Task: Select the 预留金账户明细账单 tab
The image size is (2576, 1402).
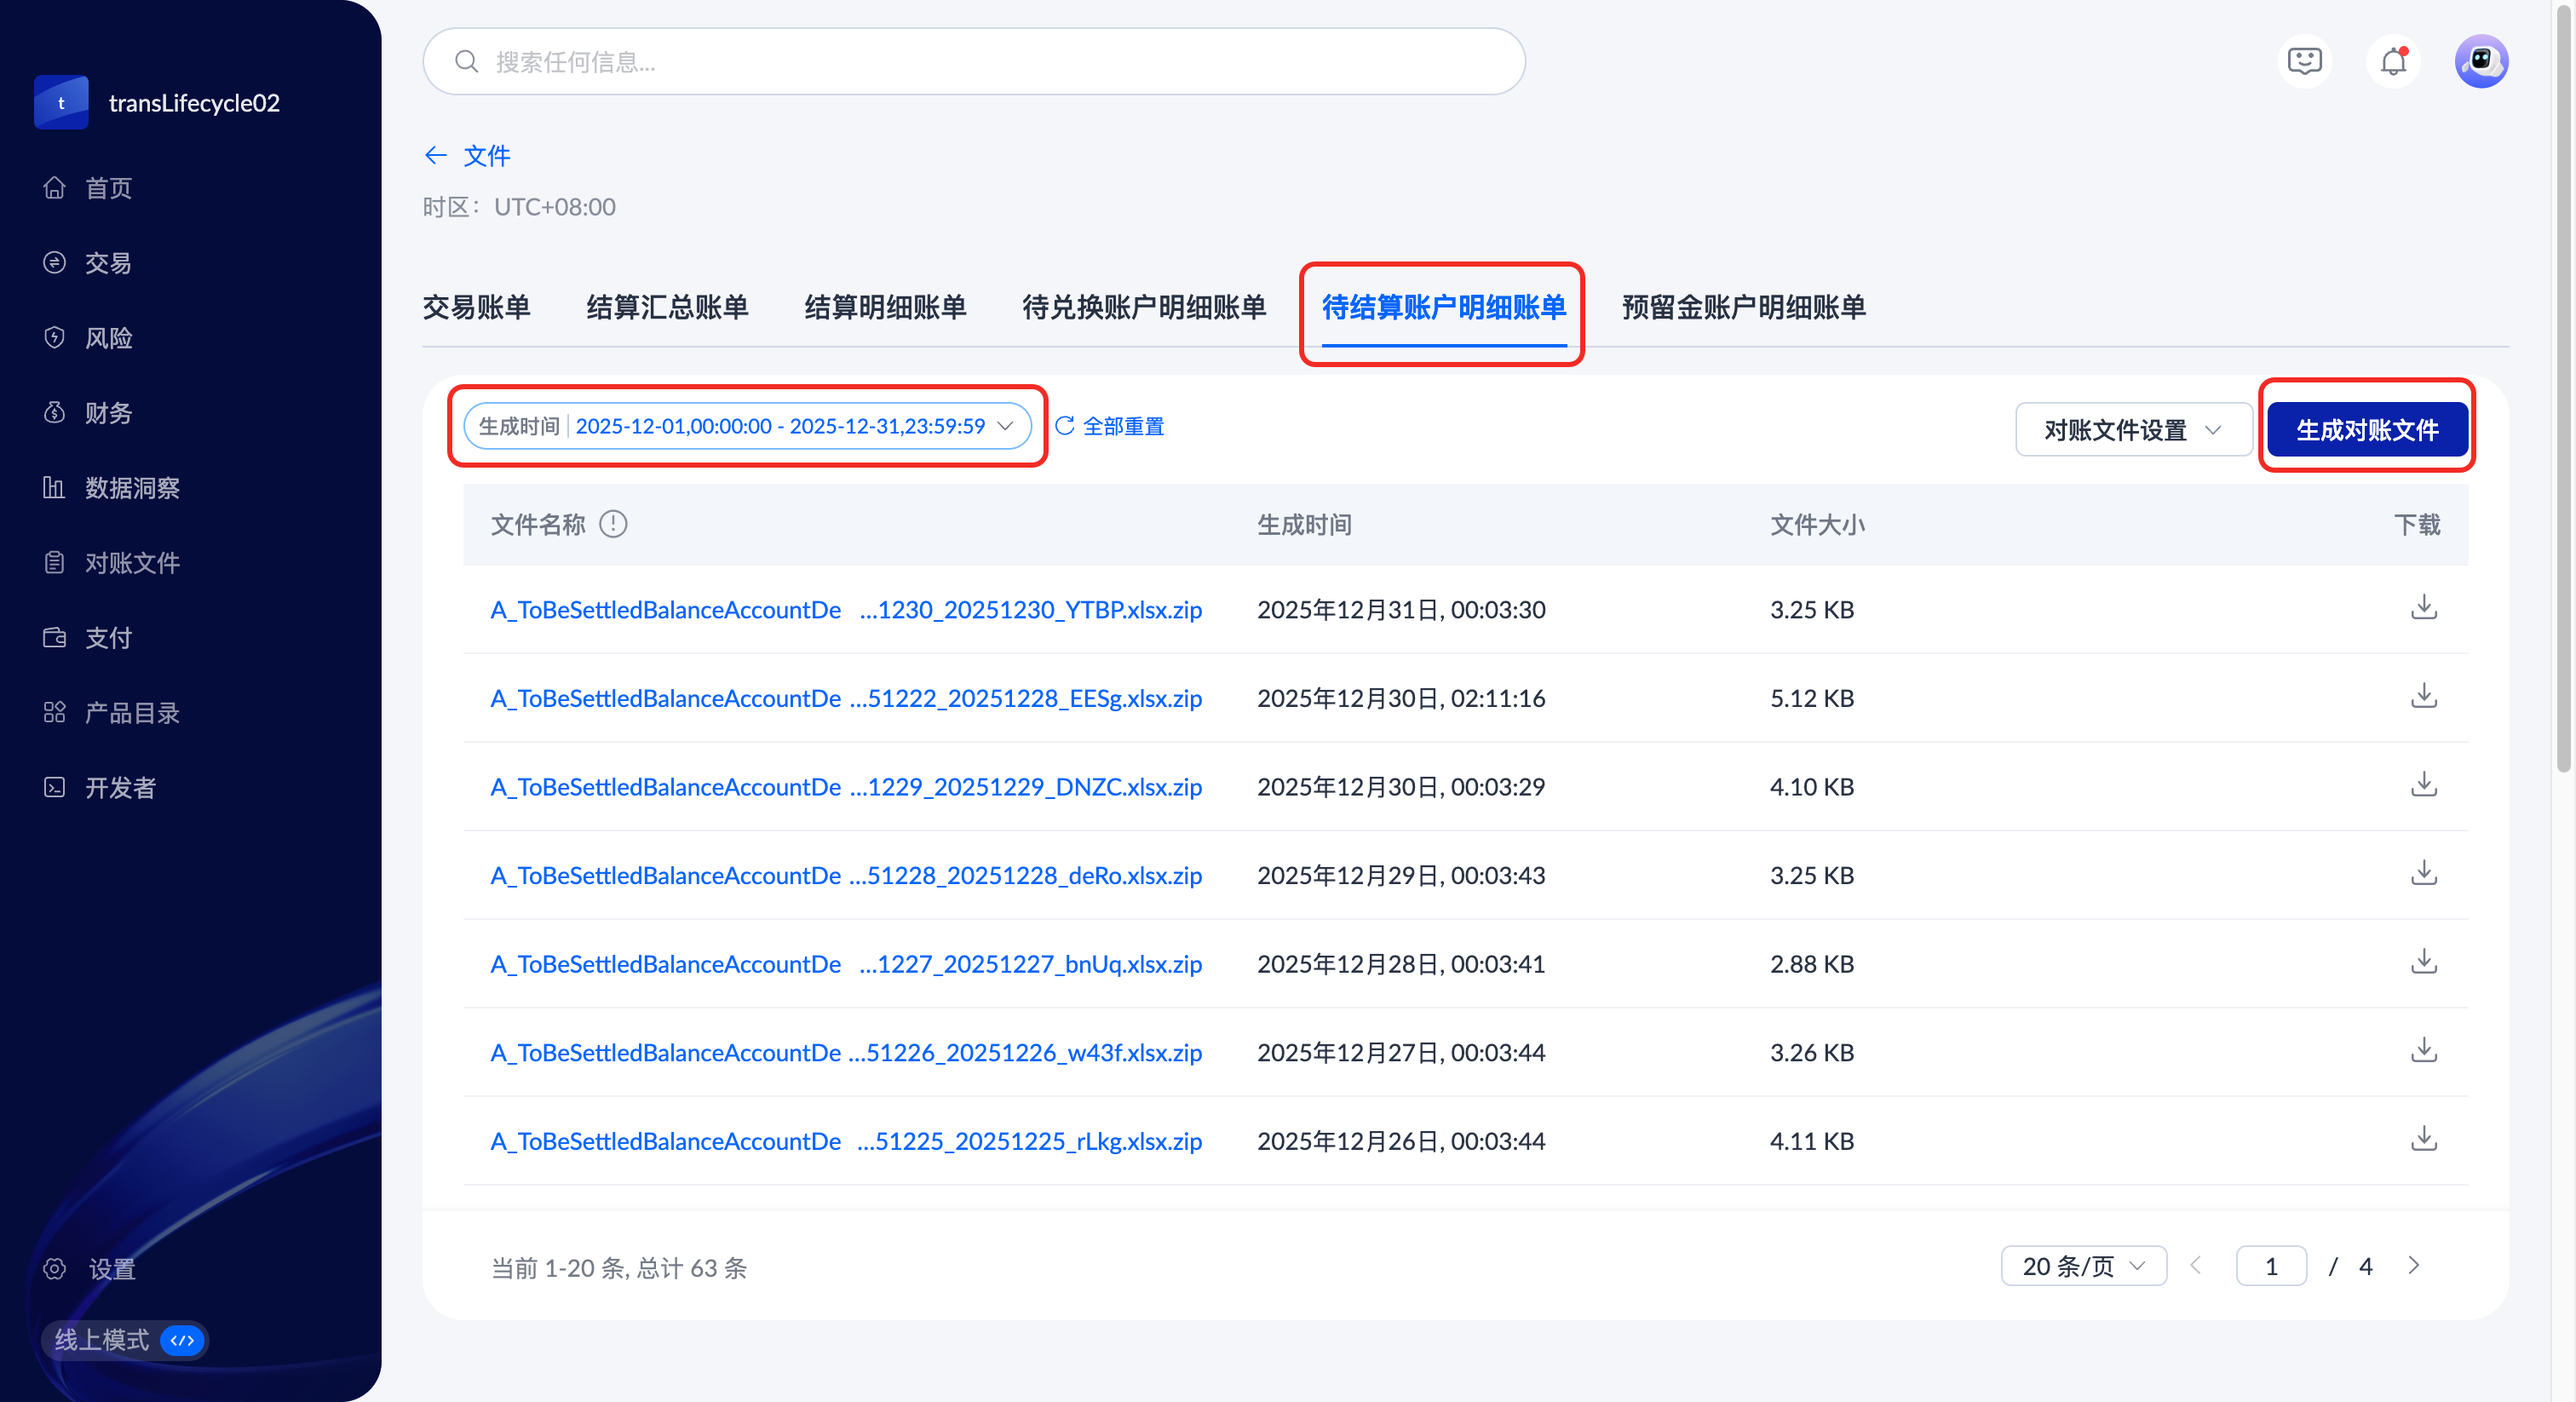Action: (x=1743, y=307)
